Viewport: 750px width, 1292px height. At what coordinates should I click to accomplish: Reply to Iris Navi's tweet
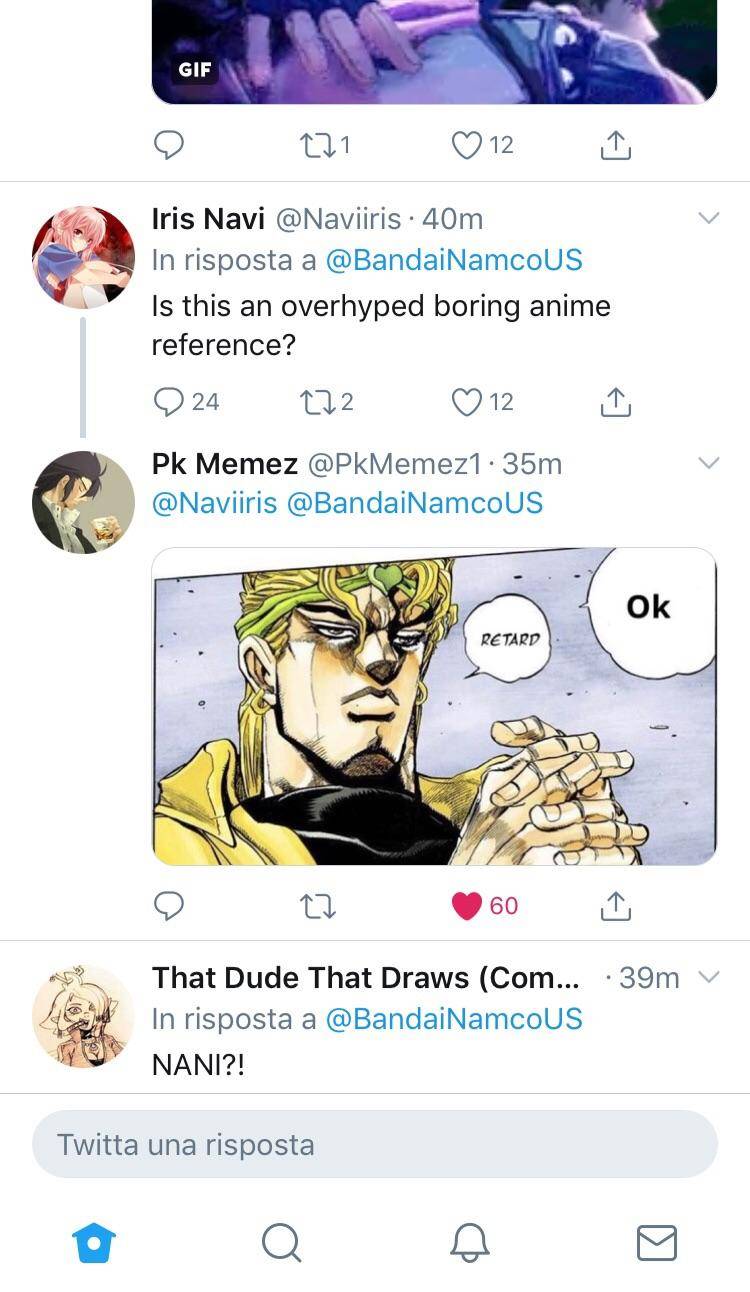170,402
